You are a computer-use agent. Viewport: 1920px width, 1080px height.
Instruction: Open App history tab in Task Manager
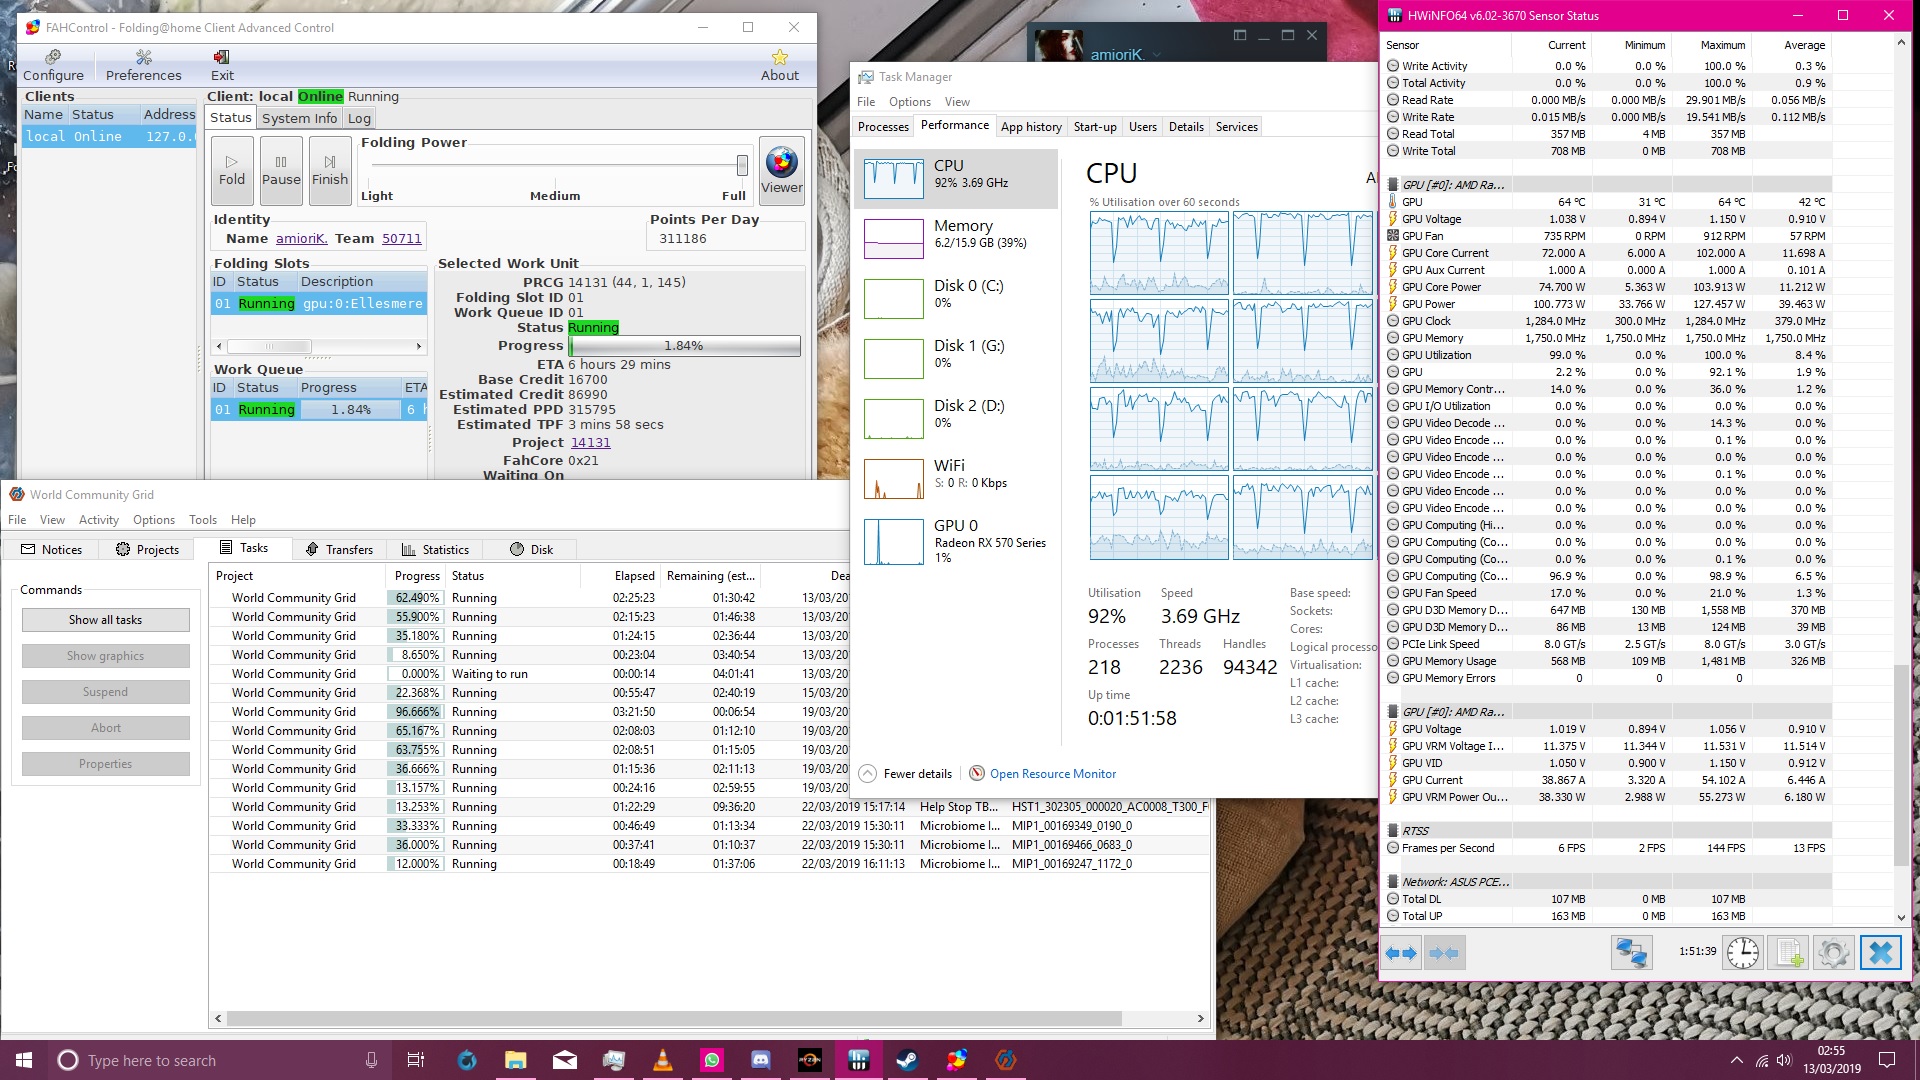point(1031,127)
